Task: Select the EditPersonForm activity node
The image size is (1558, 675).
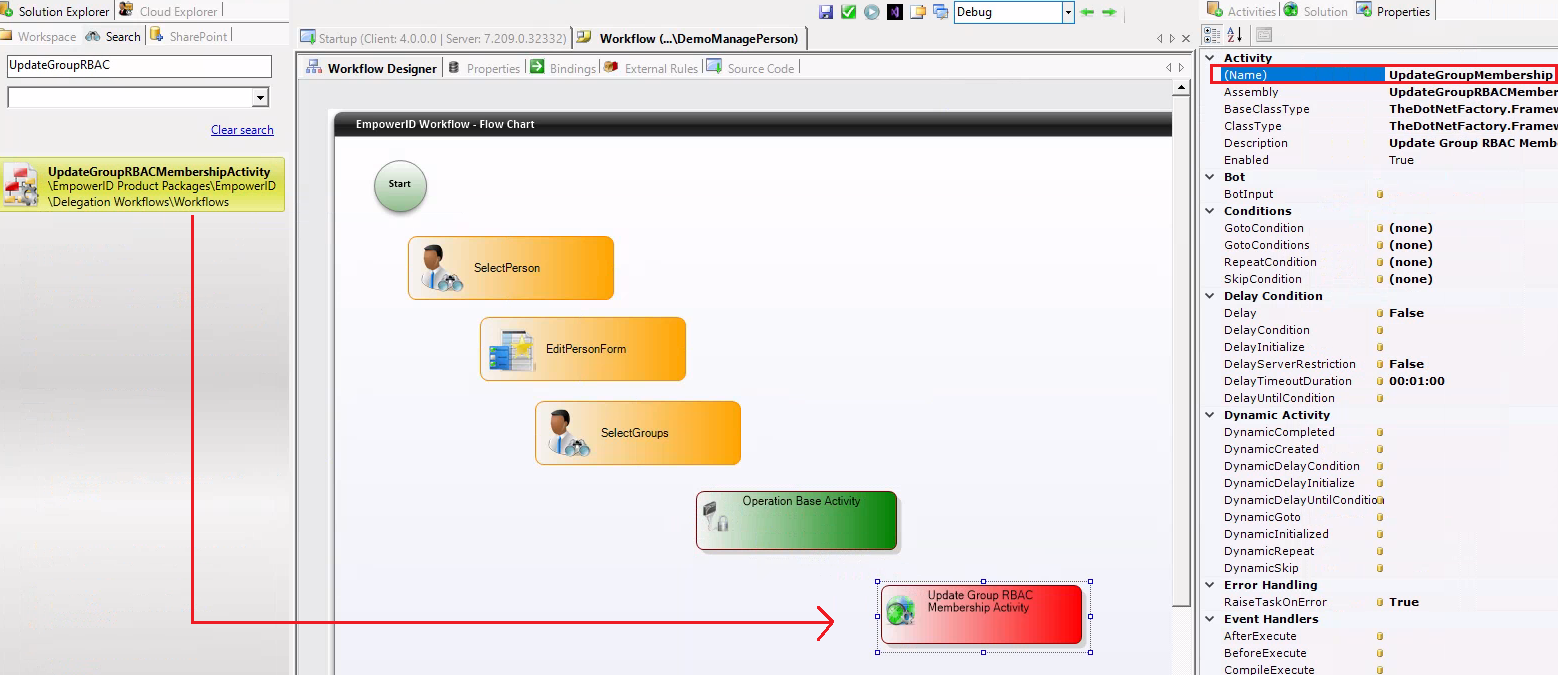Action: click(583, 349)
